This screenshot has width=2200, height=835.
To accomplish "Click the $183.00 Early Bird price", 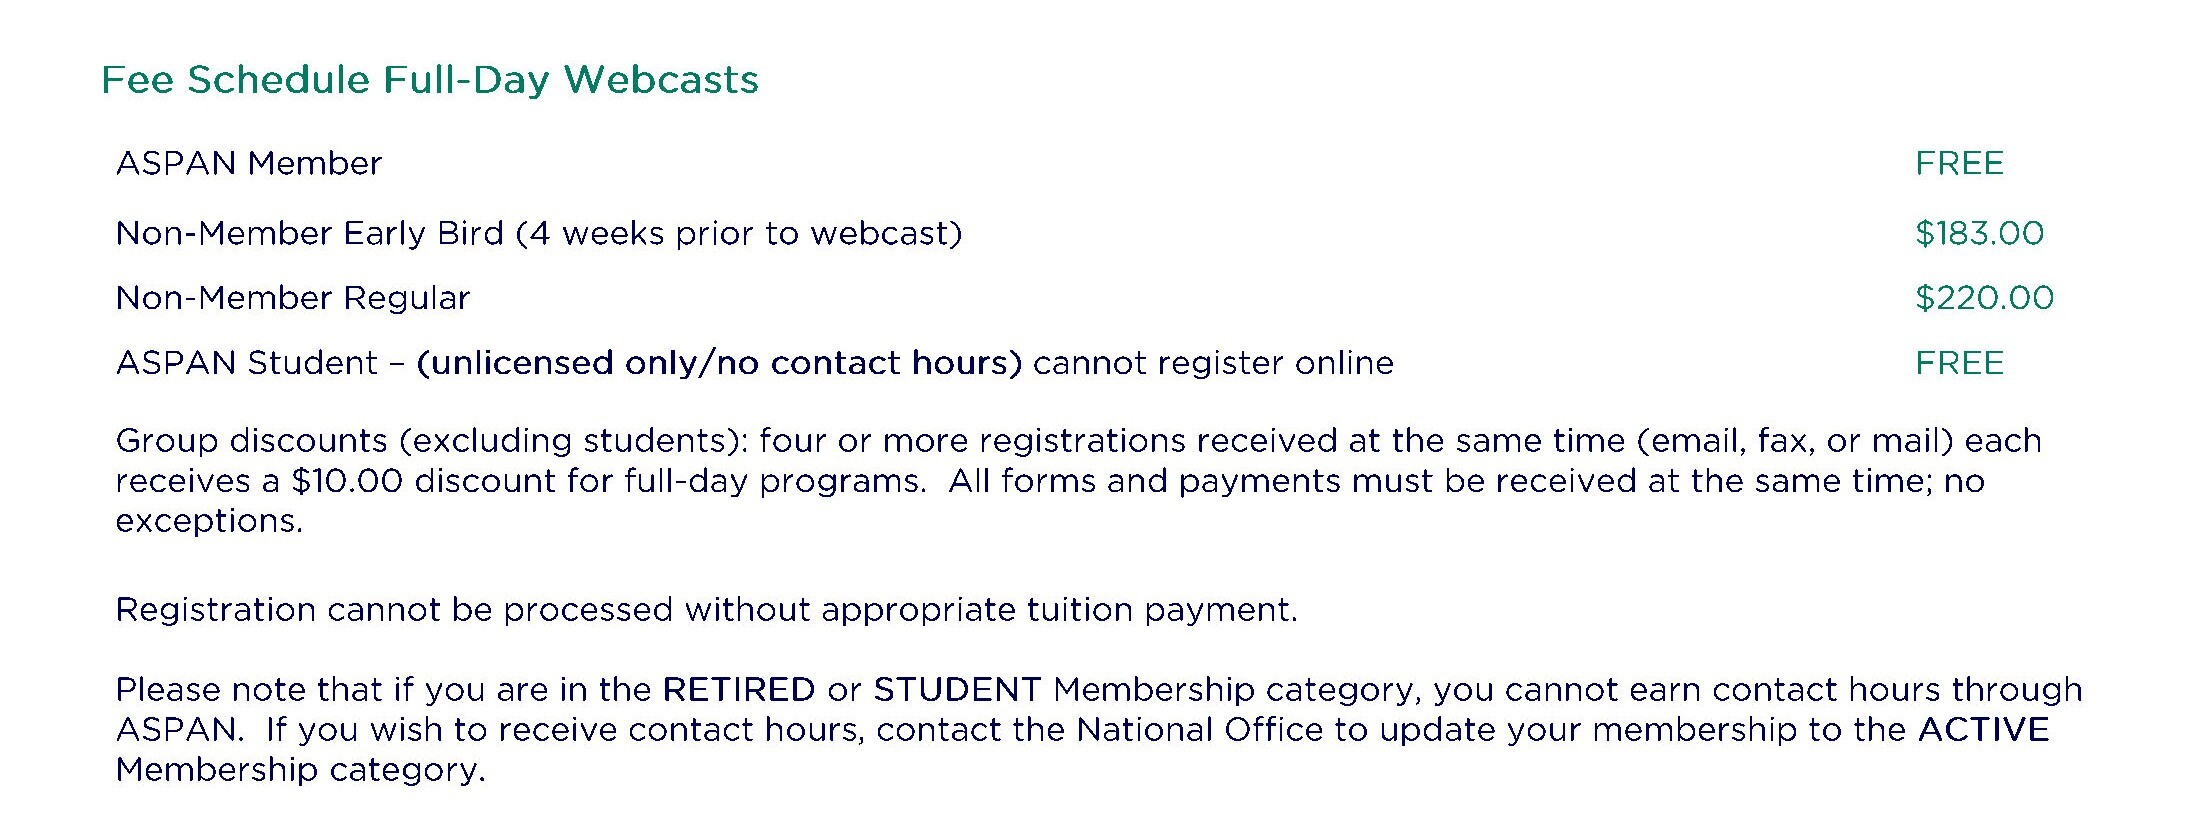I will 1980,233.
